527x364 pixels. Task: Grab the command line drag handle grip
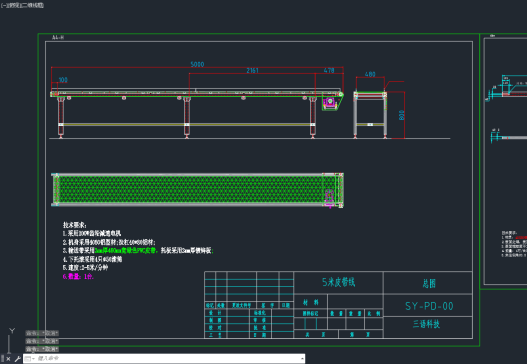pyautogui.click(x=3, y=359)
